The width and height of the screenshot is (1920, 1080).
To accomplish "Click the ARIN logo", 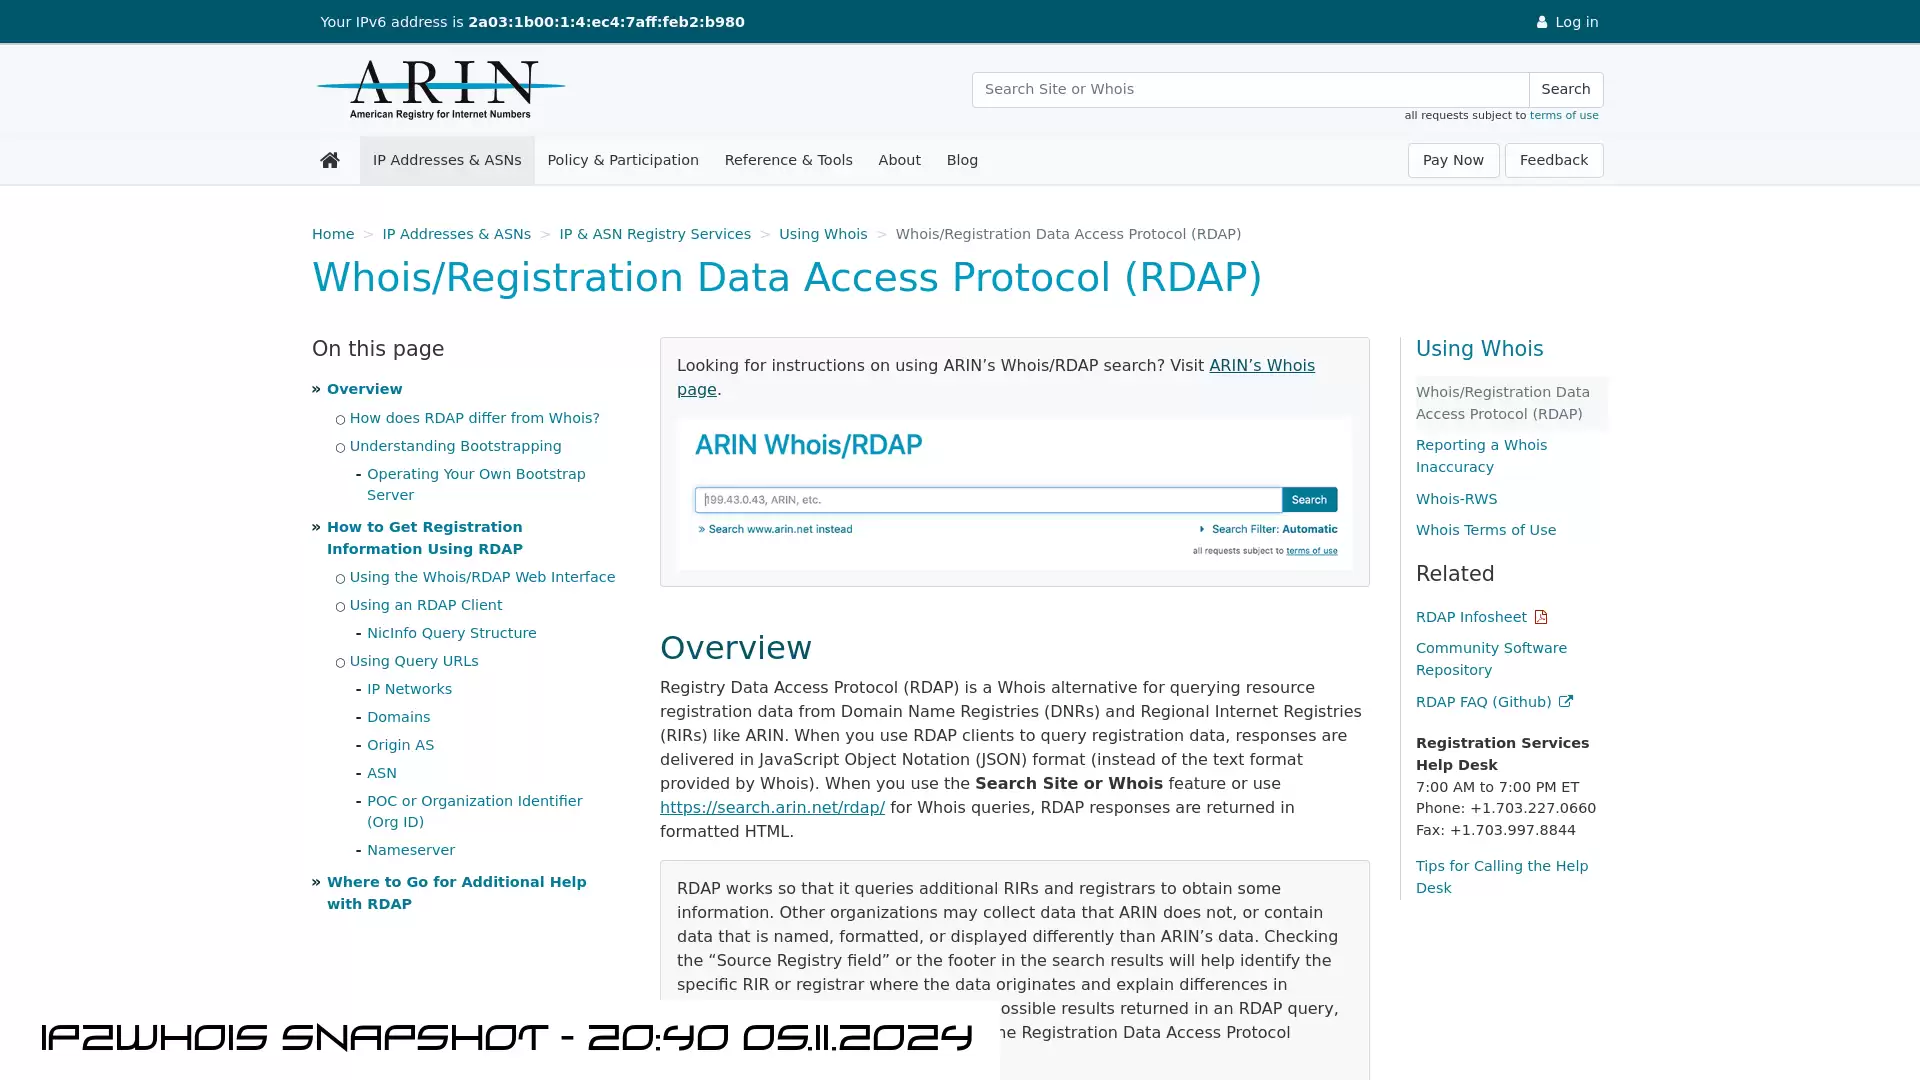I will (441, 90).
